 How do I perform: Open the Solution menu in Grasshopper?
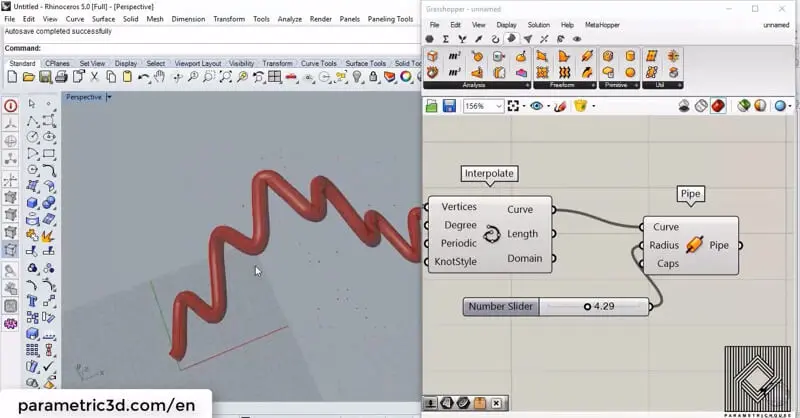click(x=538, y=25)
